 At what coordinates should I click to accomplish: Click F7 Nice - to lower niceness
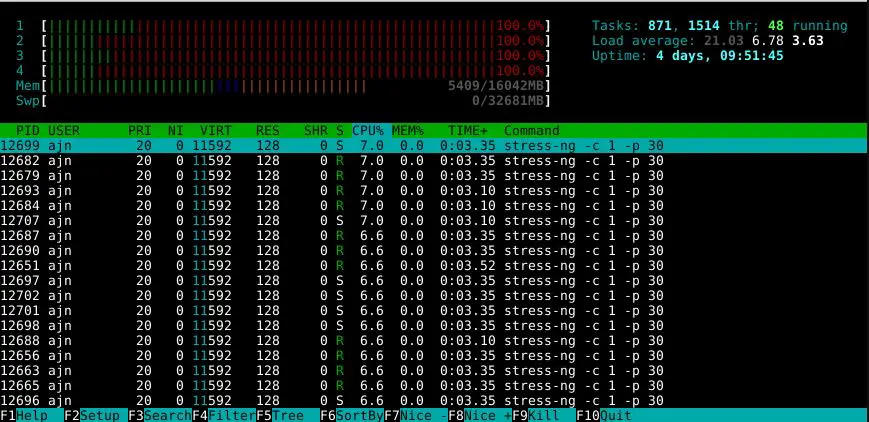(x=416, y=415)
